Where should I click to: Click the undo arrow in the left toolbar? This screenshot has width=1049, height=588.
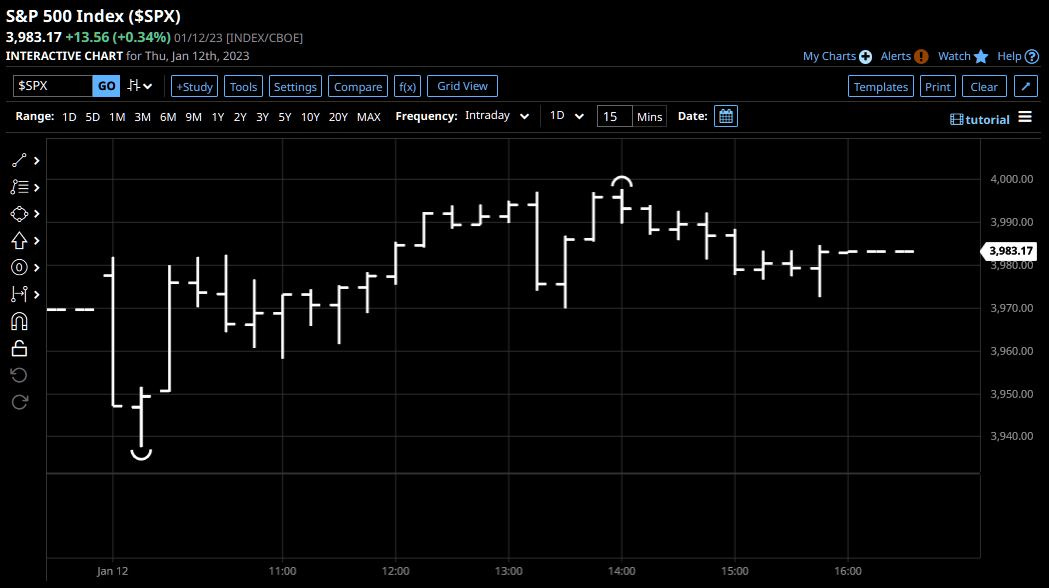19,375
